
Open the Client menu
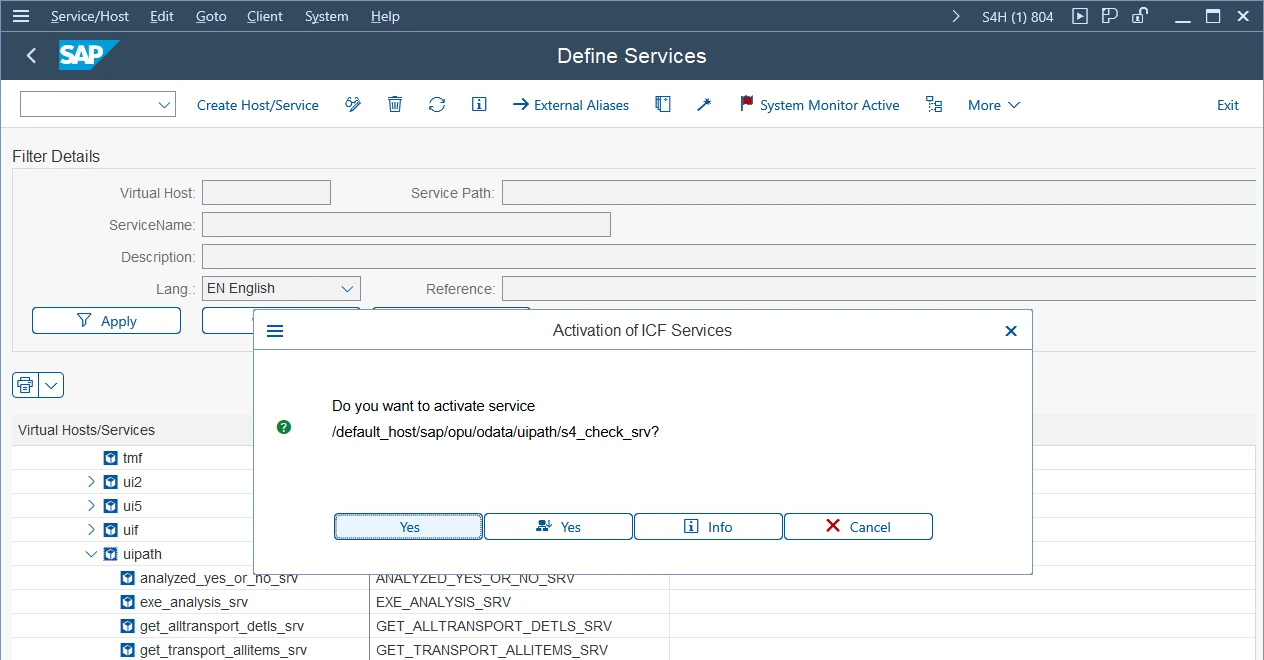(x=264, y=16)
